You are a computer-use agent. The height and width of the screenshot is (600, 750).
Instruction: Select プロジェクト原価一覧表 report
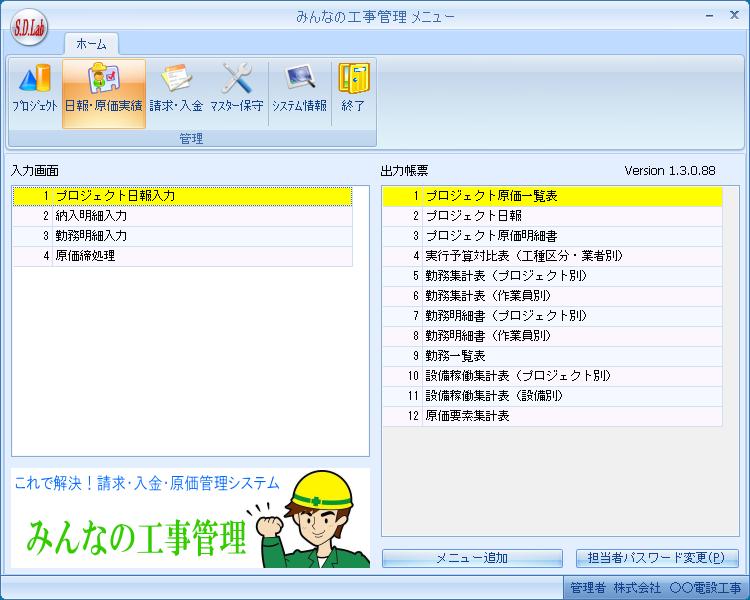552,196
